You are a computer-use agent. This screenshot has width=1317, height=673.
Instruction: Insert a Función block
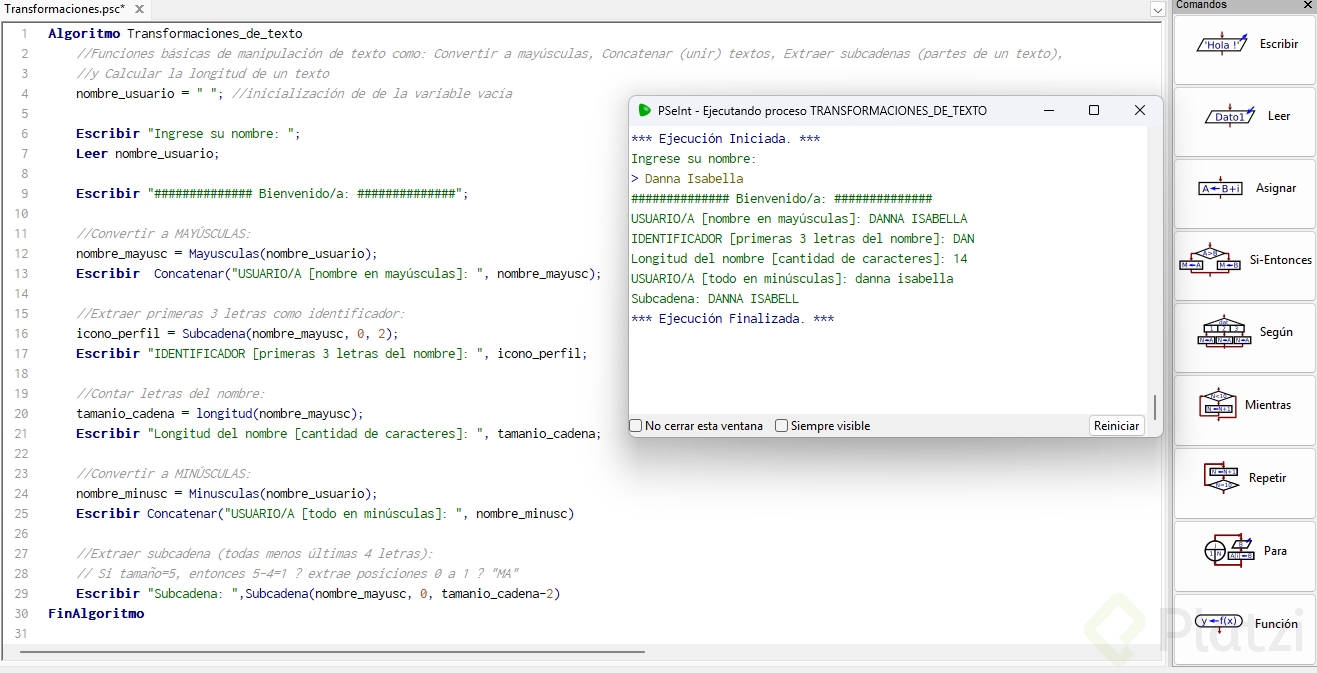pos(1244,624)
